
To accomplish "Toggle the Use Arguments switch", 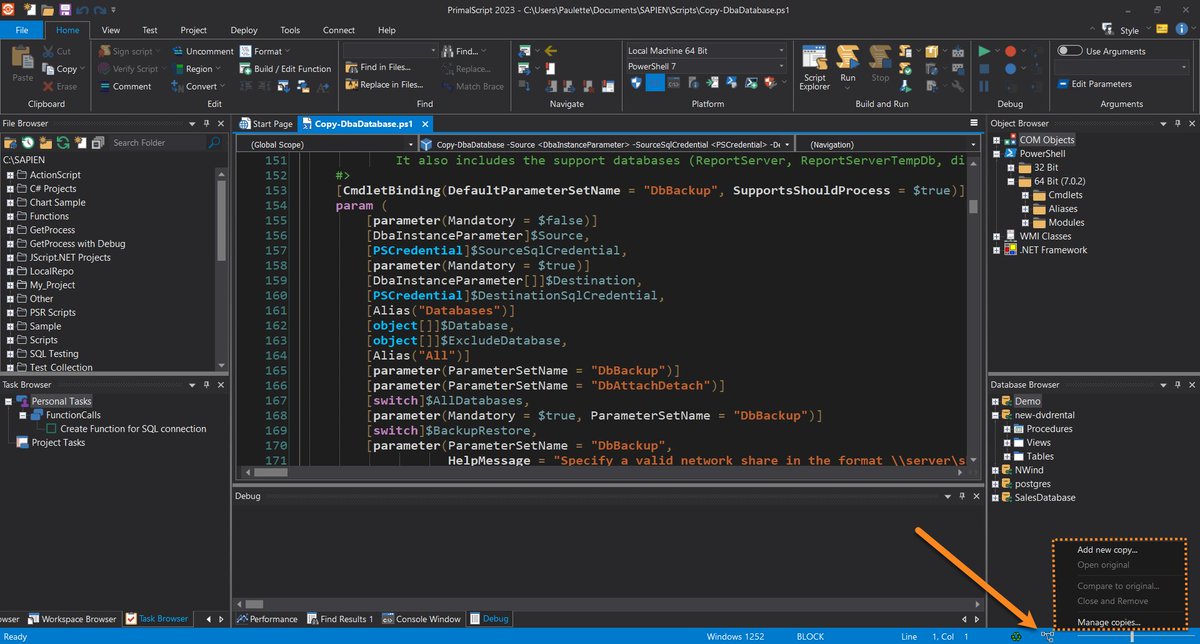I will coord(1069,51).
